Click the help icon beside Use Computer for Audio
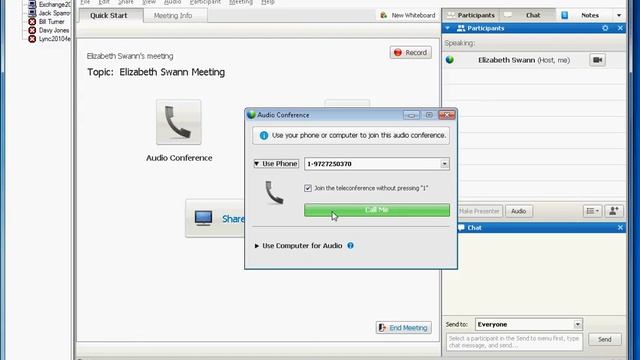640x360 pixels. pos(350,245)
